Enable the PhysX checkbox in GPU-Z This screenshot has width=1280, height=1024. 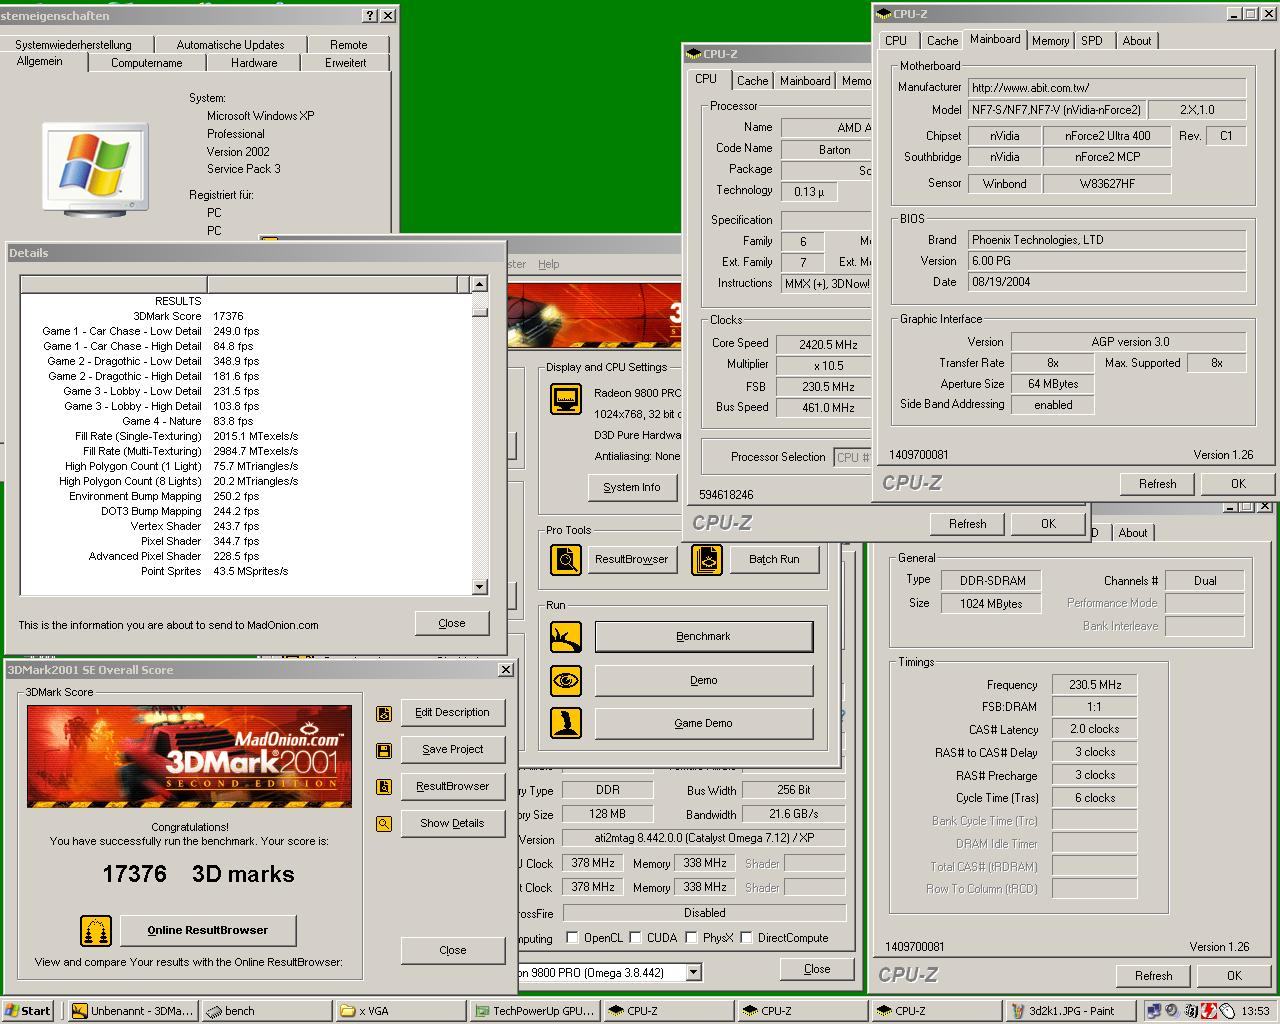pyautogui.click(x=691, y=938)
